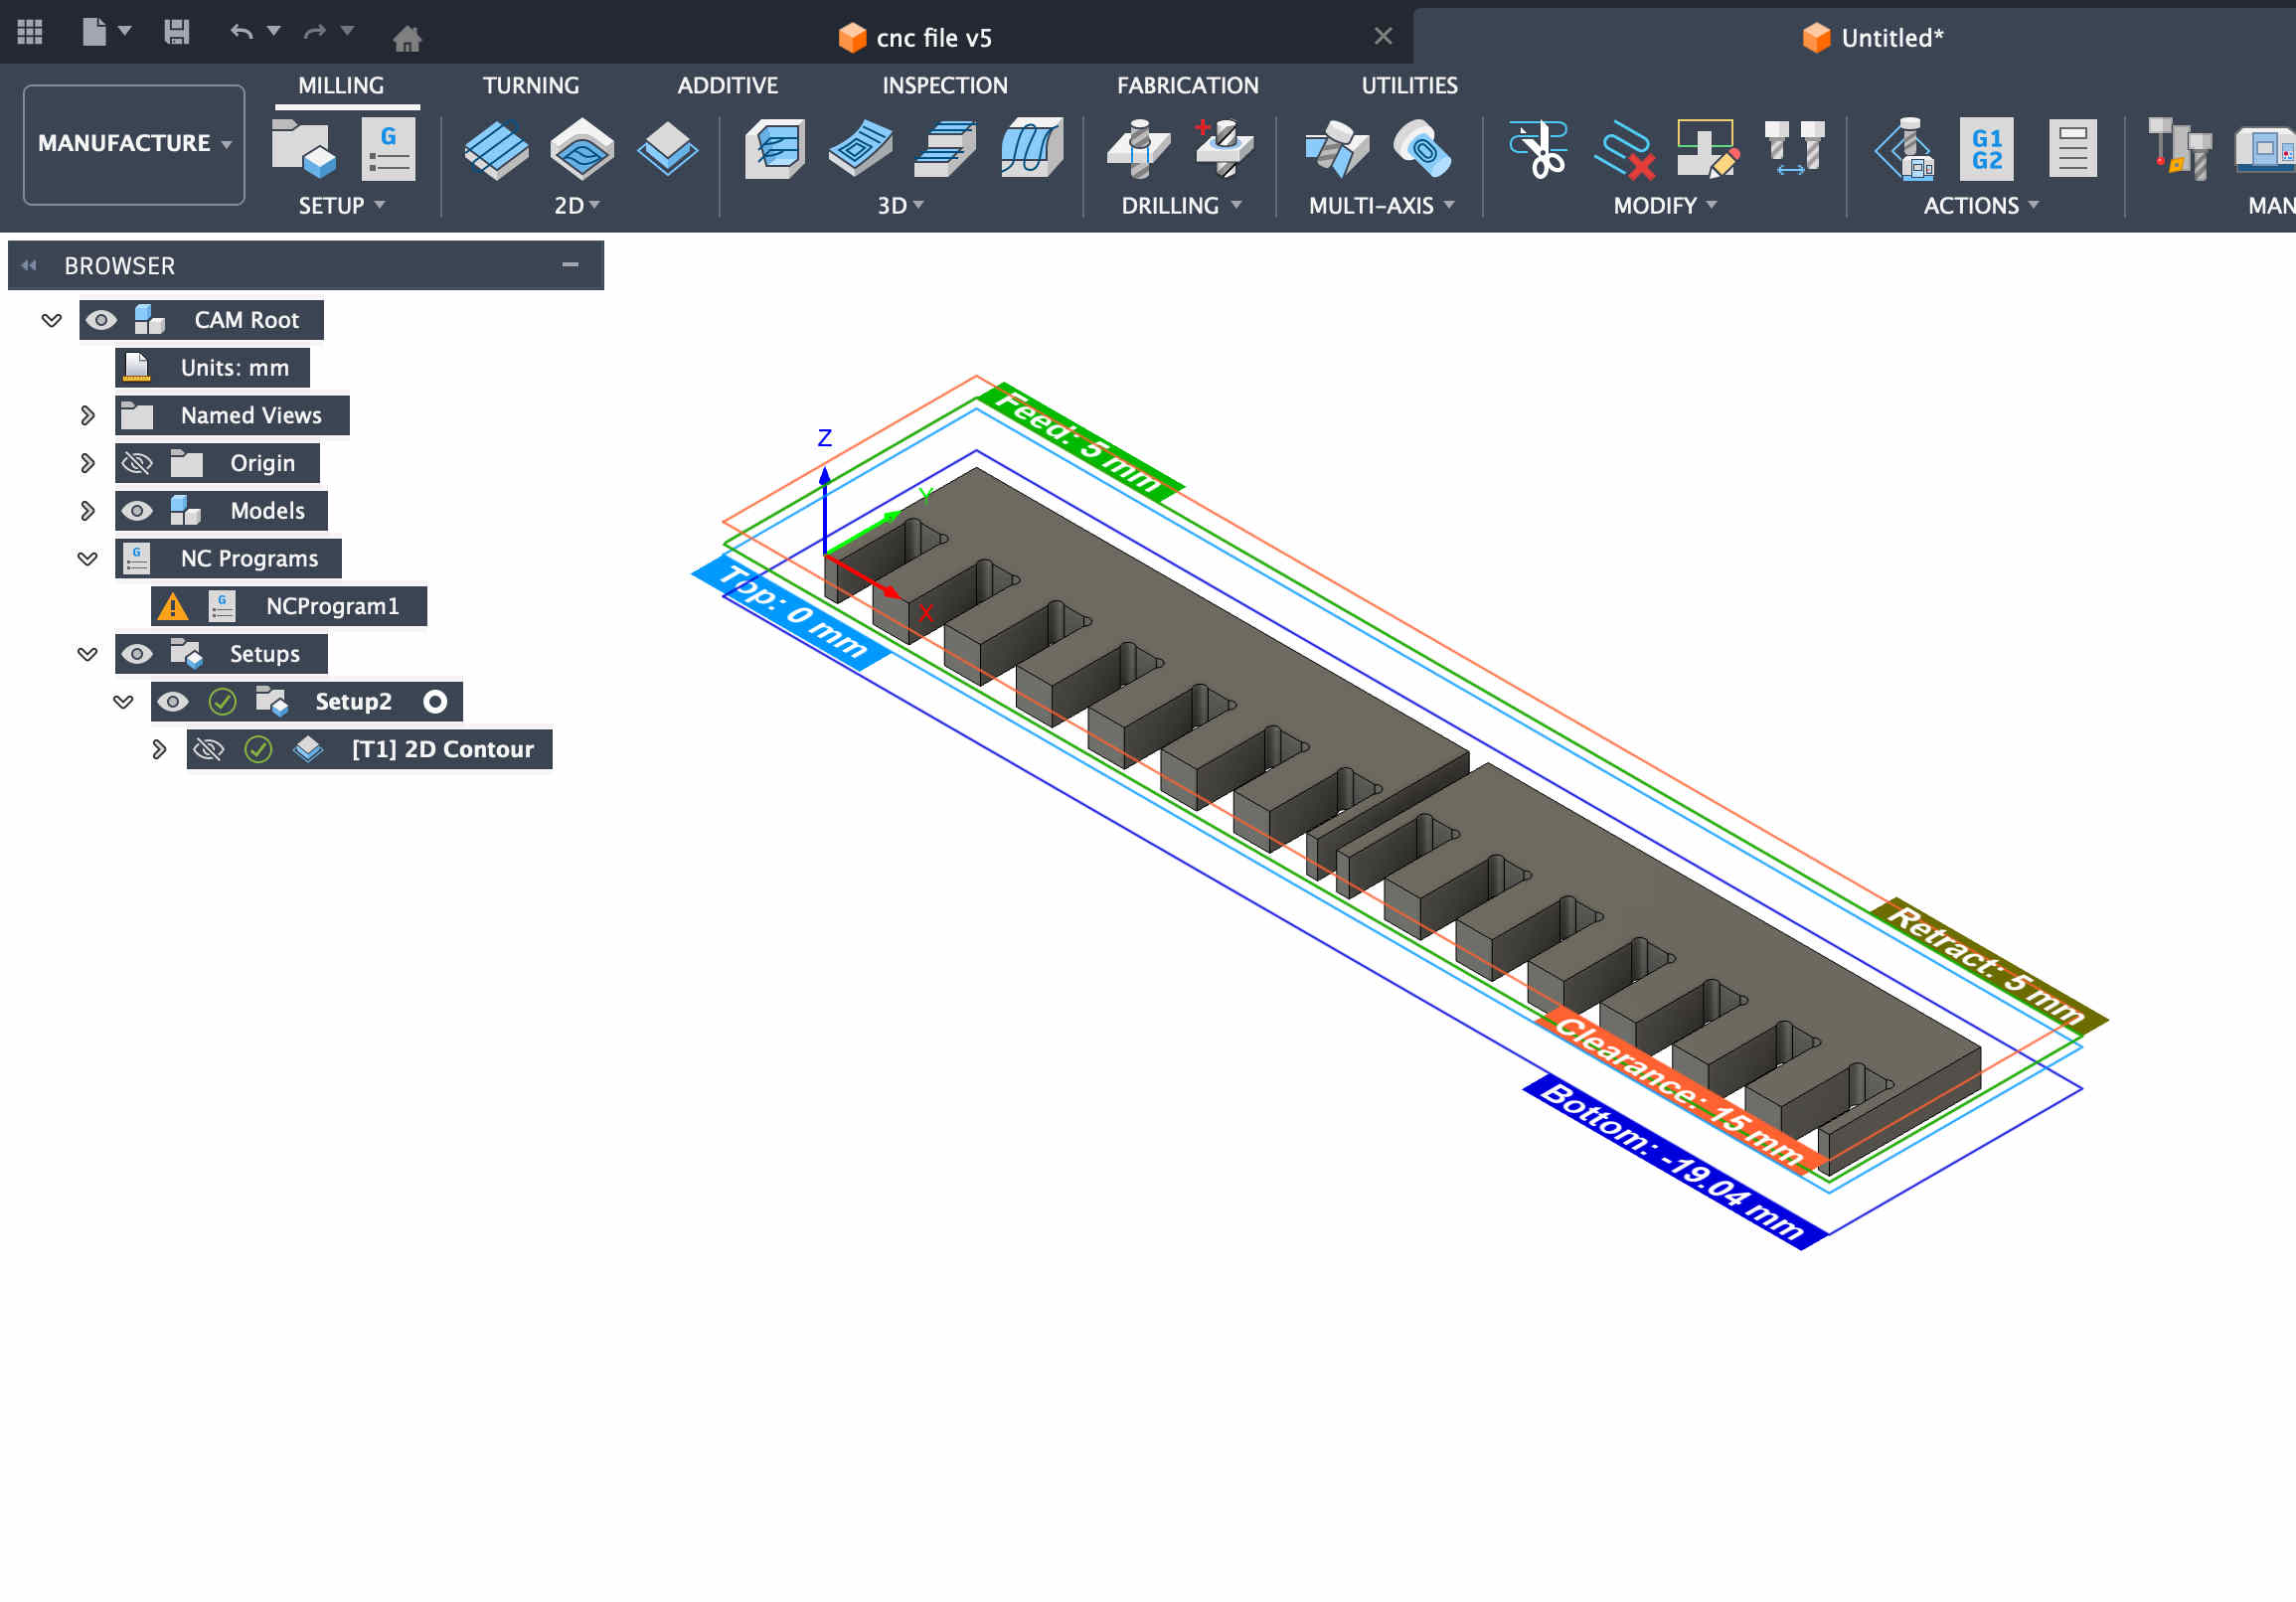This screenshot has width=2296, height=1602.
Task: Select the 2D Pocket tool icon
Action: pyautogui.click(x=582, y=148)
